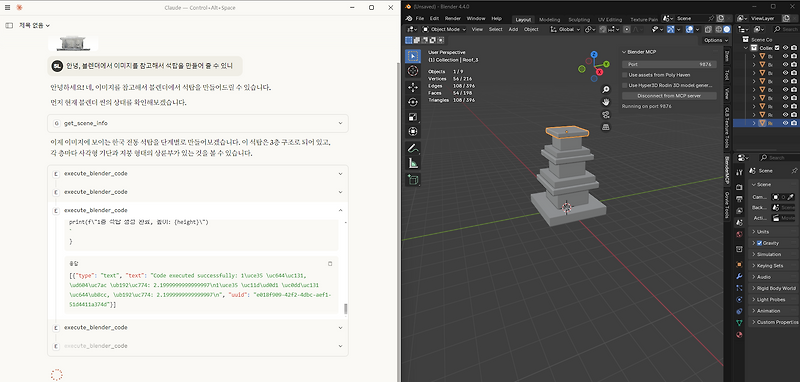Image resolution: width=800 pixels, height=382 pixels.
Task: Open the viewport Select menu
Action: coord(495,30)
